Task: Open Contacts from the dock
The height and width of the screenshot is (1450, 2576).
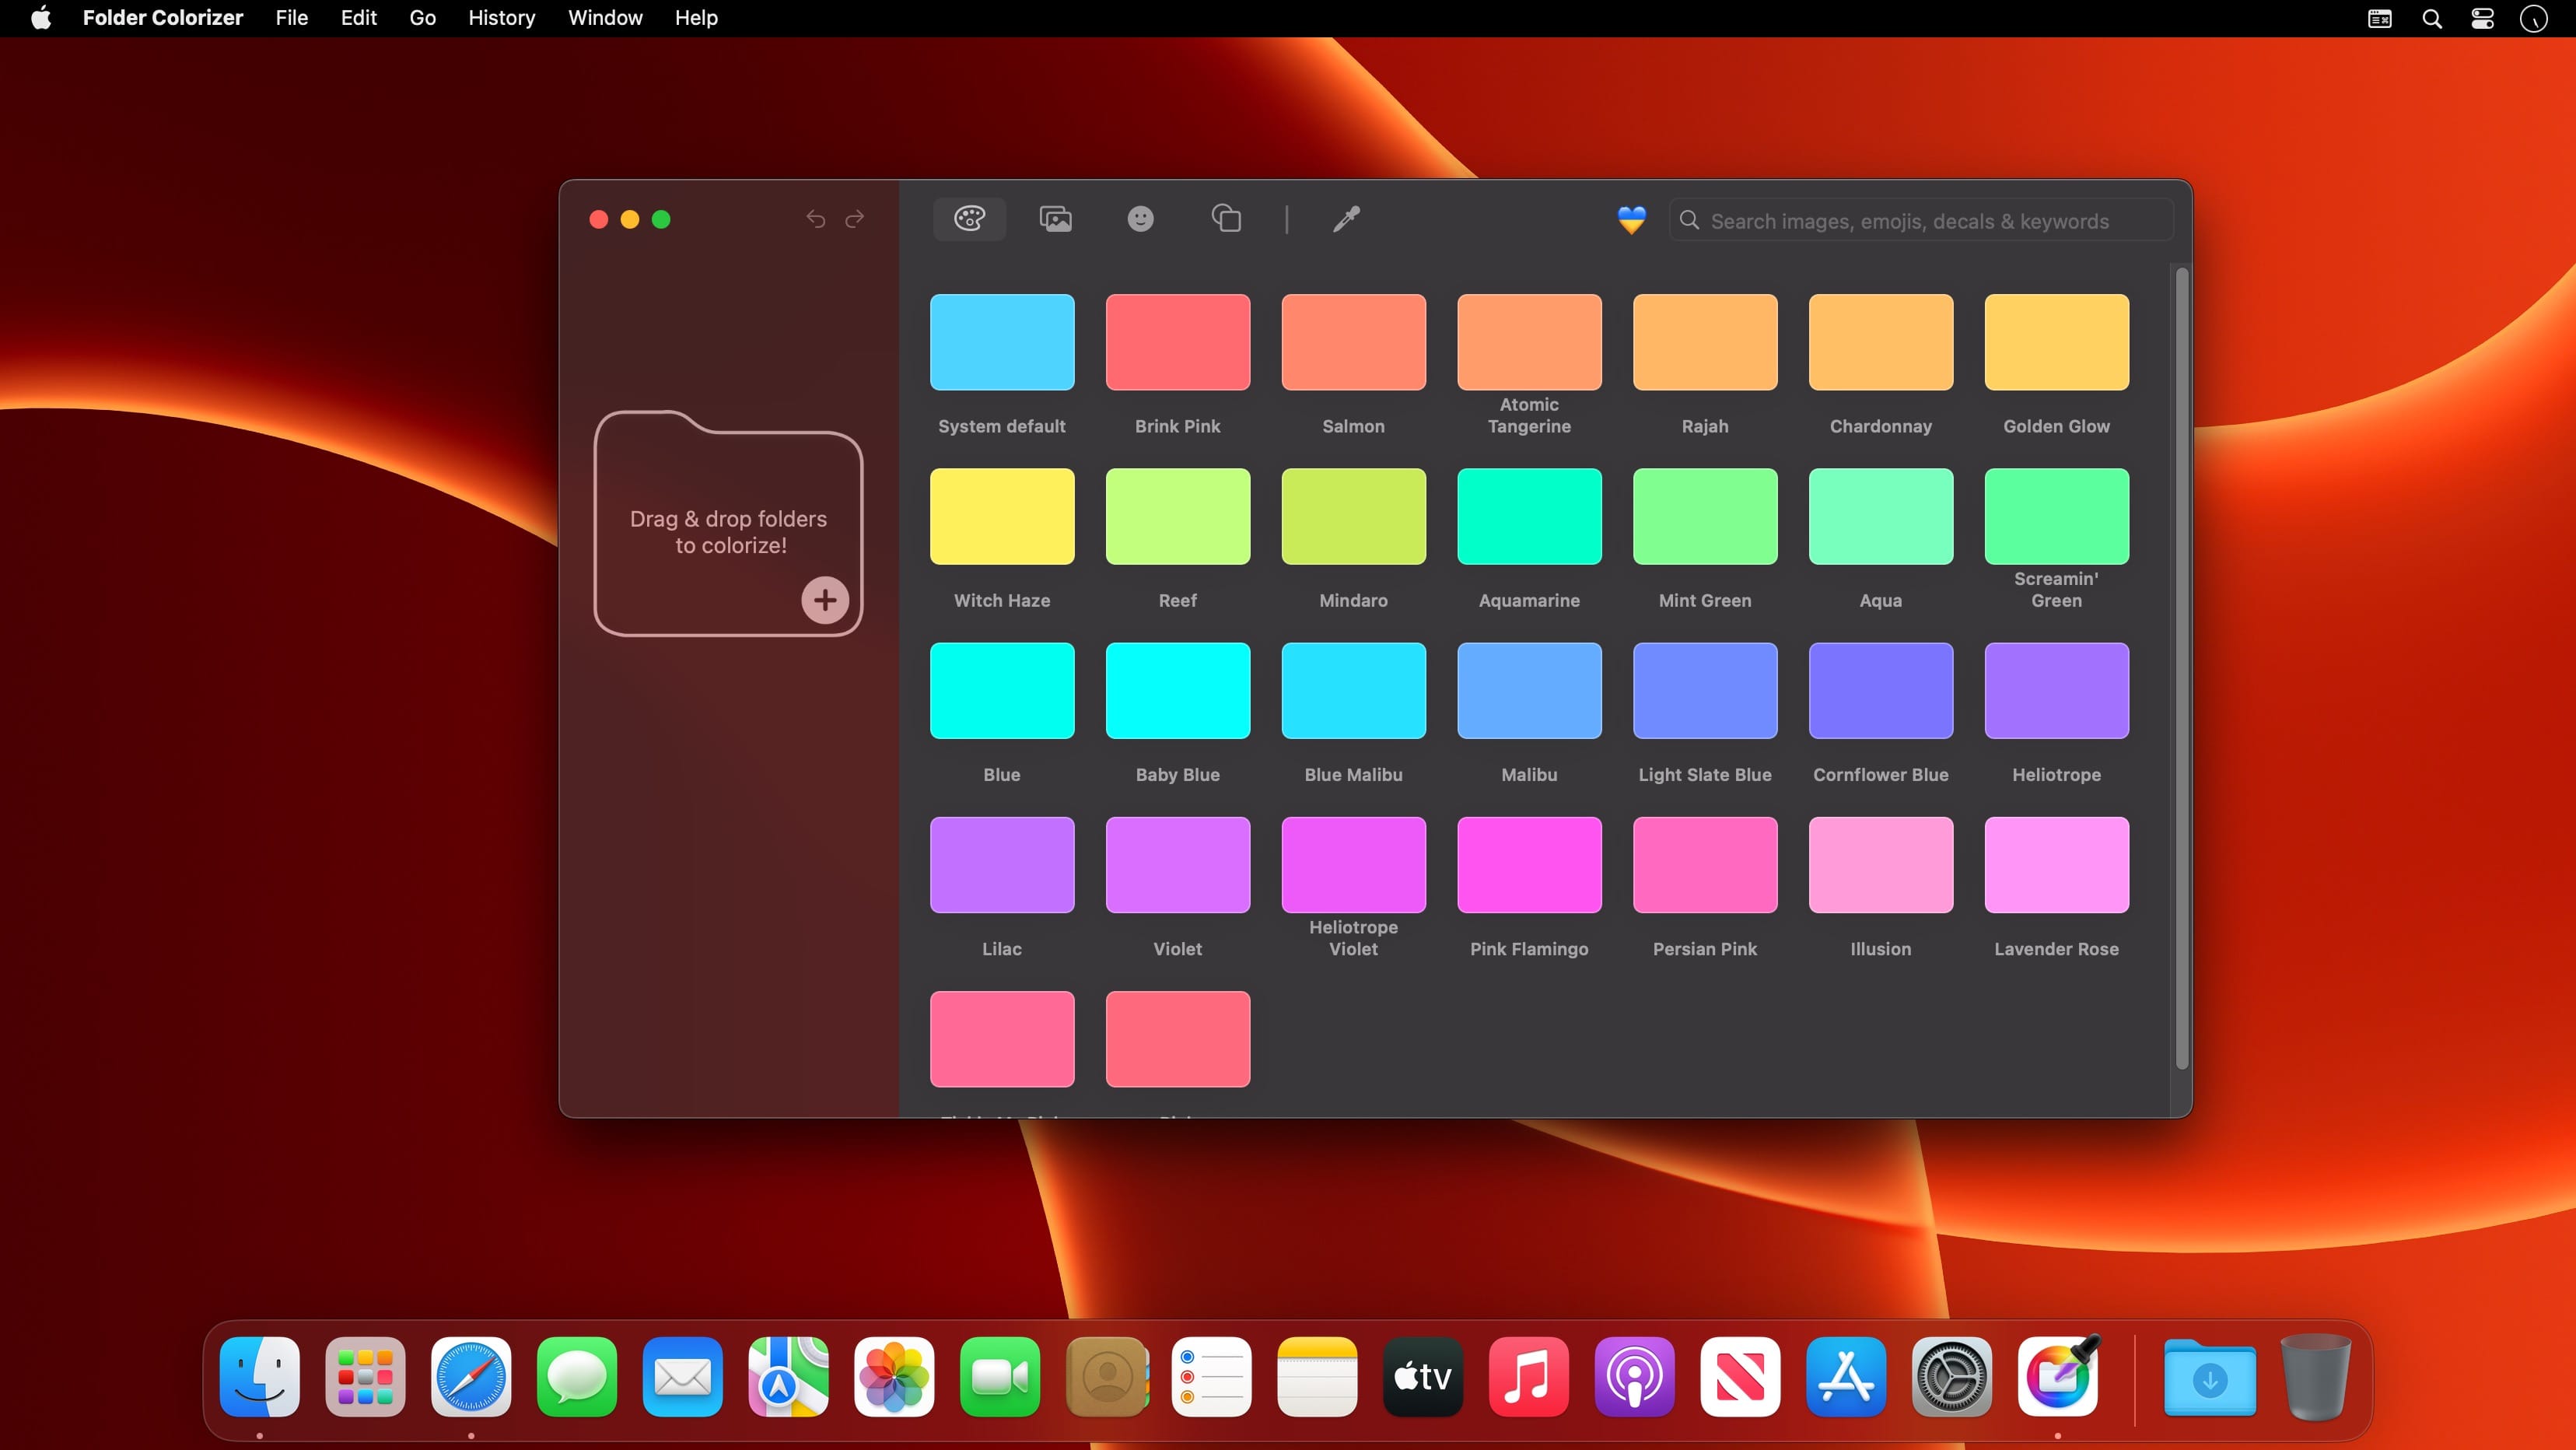Action: 1106,1377
